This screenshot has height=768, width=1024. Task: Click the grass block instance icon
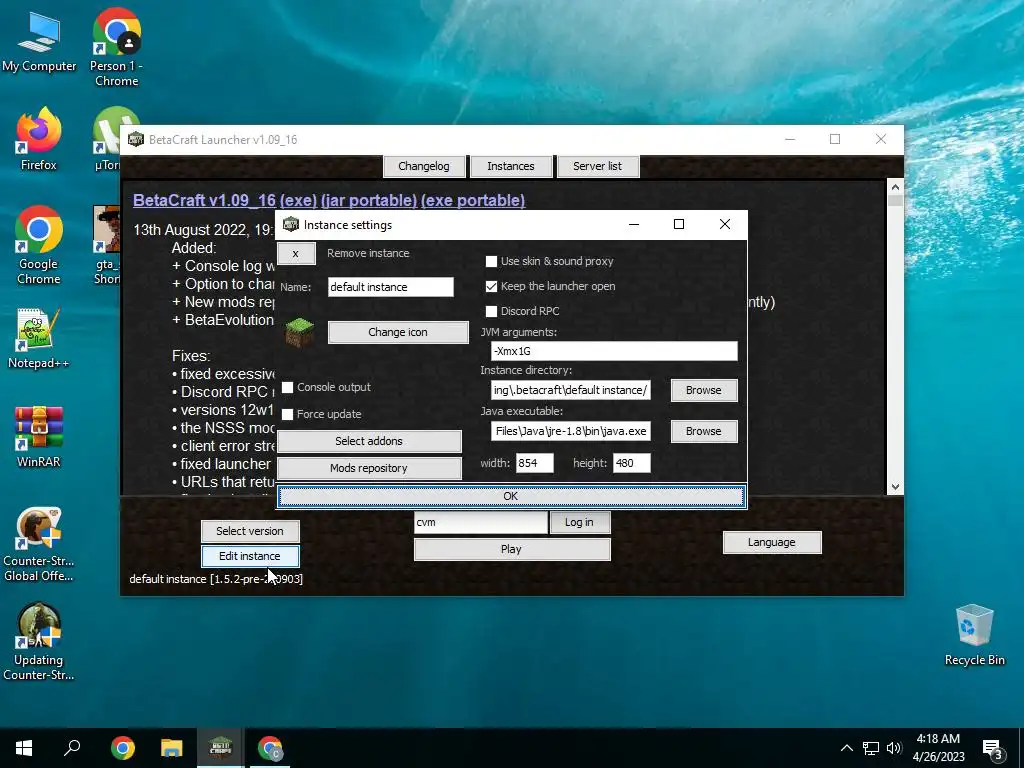tap(300, 332)
